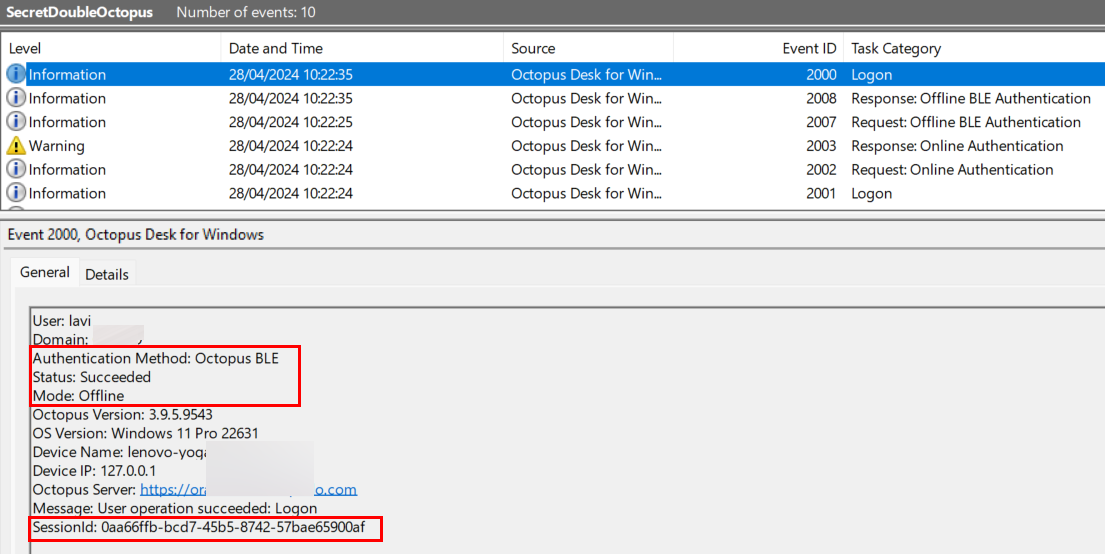This screenshot has width=1105, height=554.
Task: Click the info icon of the Event 2001 row
Action: coord(16,193)
